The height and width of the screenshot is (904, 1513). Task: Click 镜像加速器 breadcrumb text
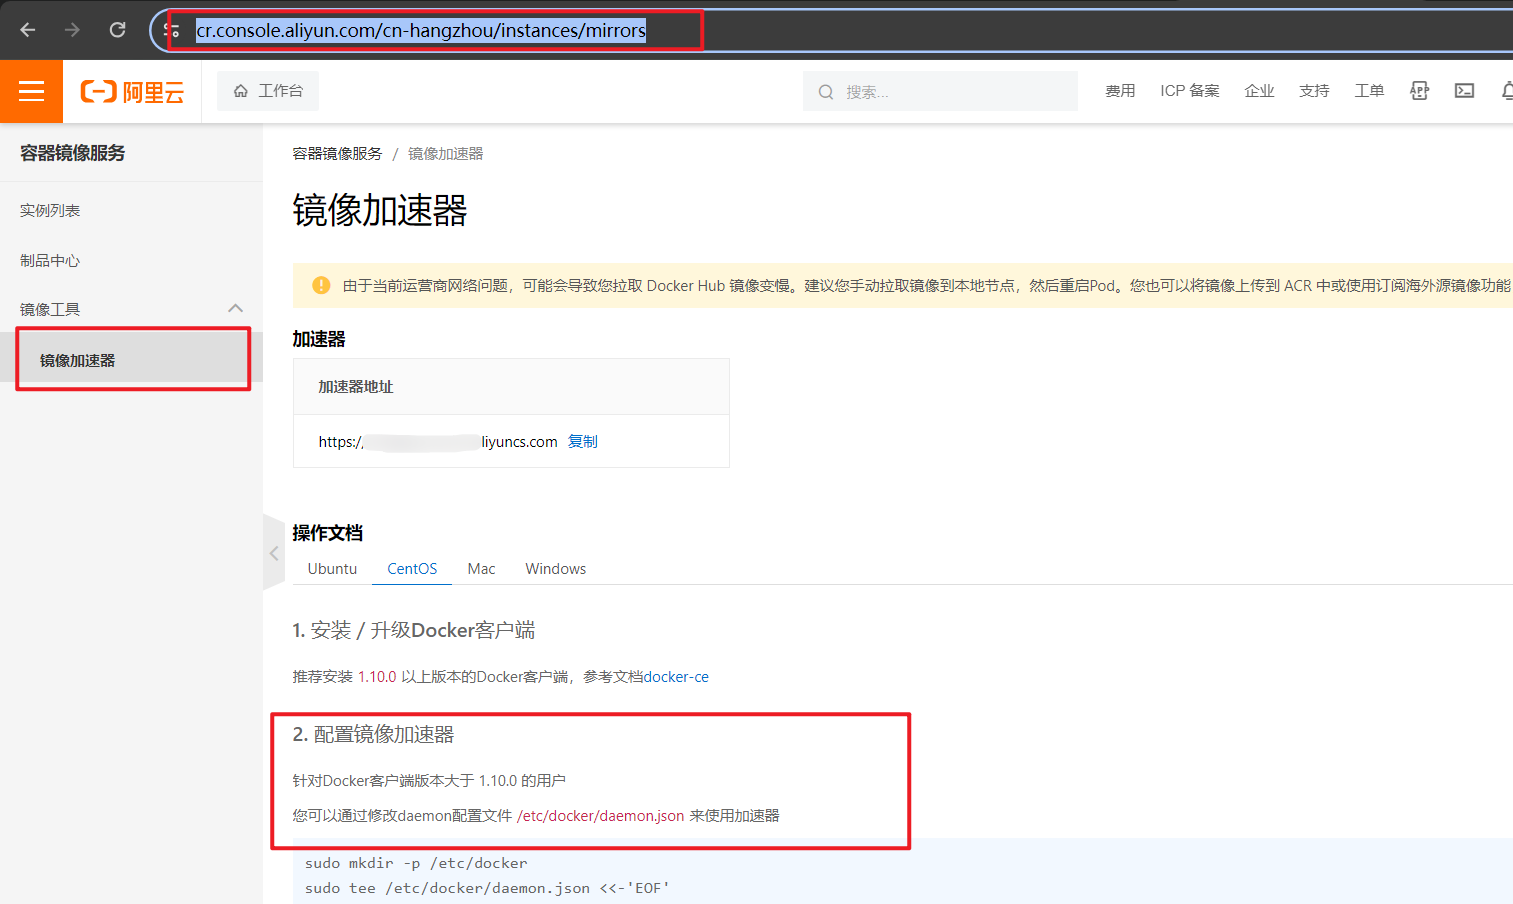pyautogui.click(x=445, y=153)
